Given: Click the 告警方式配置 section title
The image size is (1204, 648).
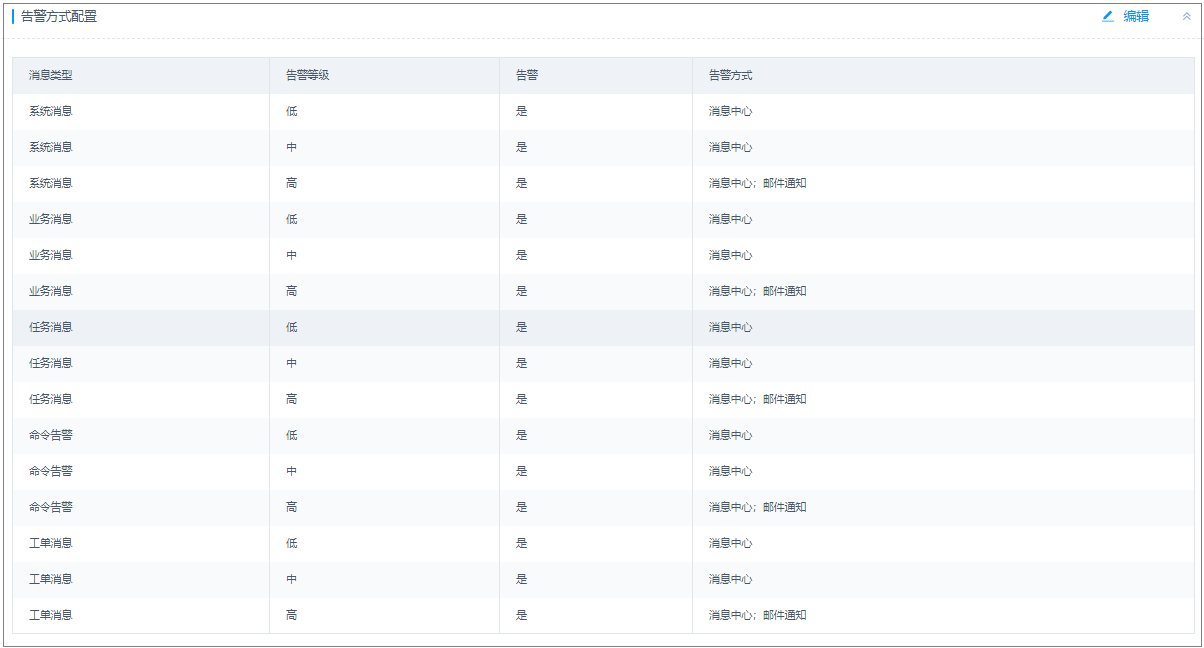Looking at the screenshot, I should point(59,16).
